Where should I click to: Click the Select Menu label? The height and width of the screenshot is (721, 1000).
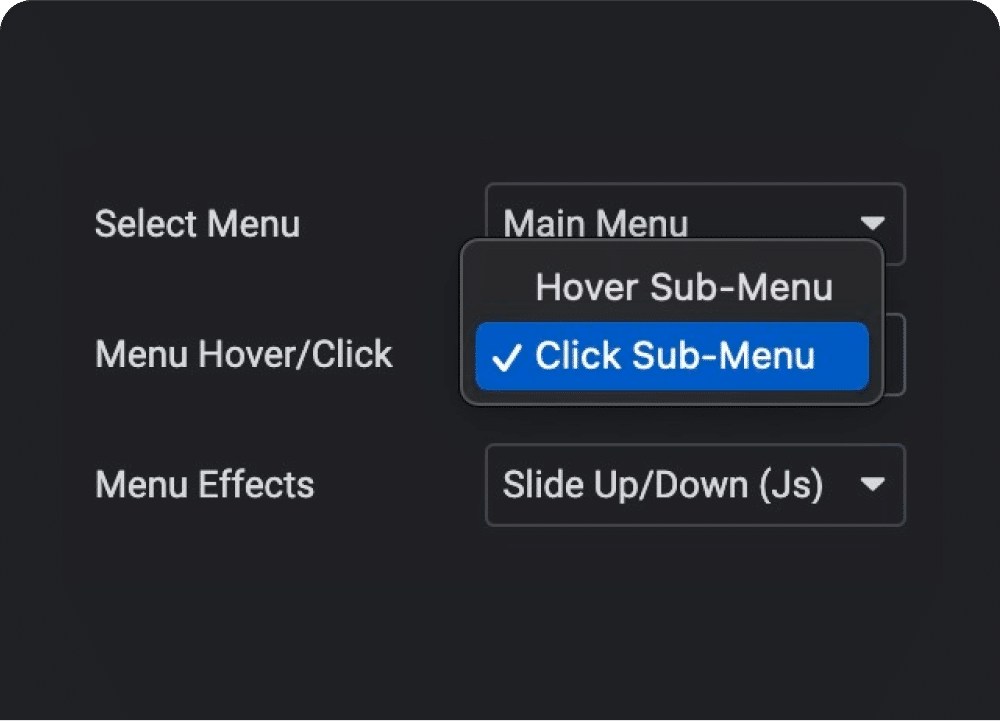tap(197, 224)
